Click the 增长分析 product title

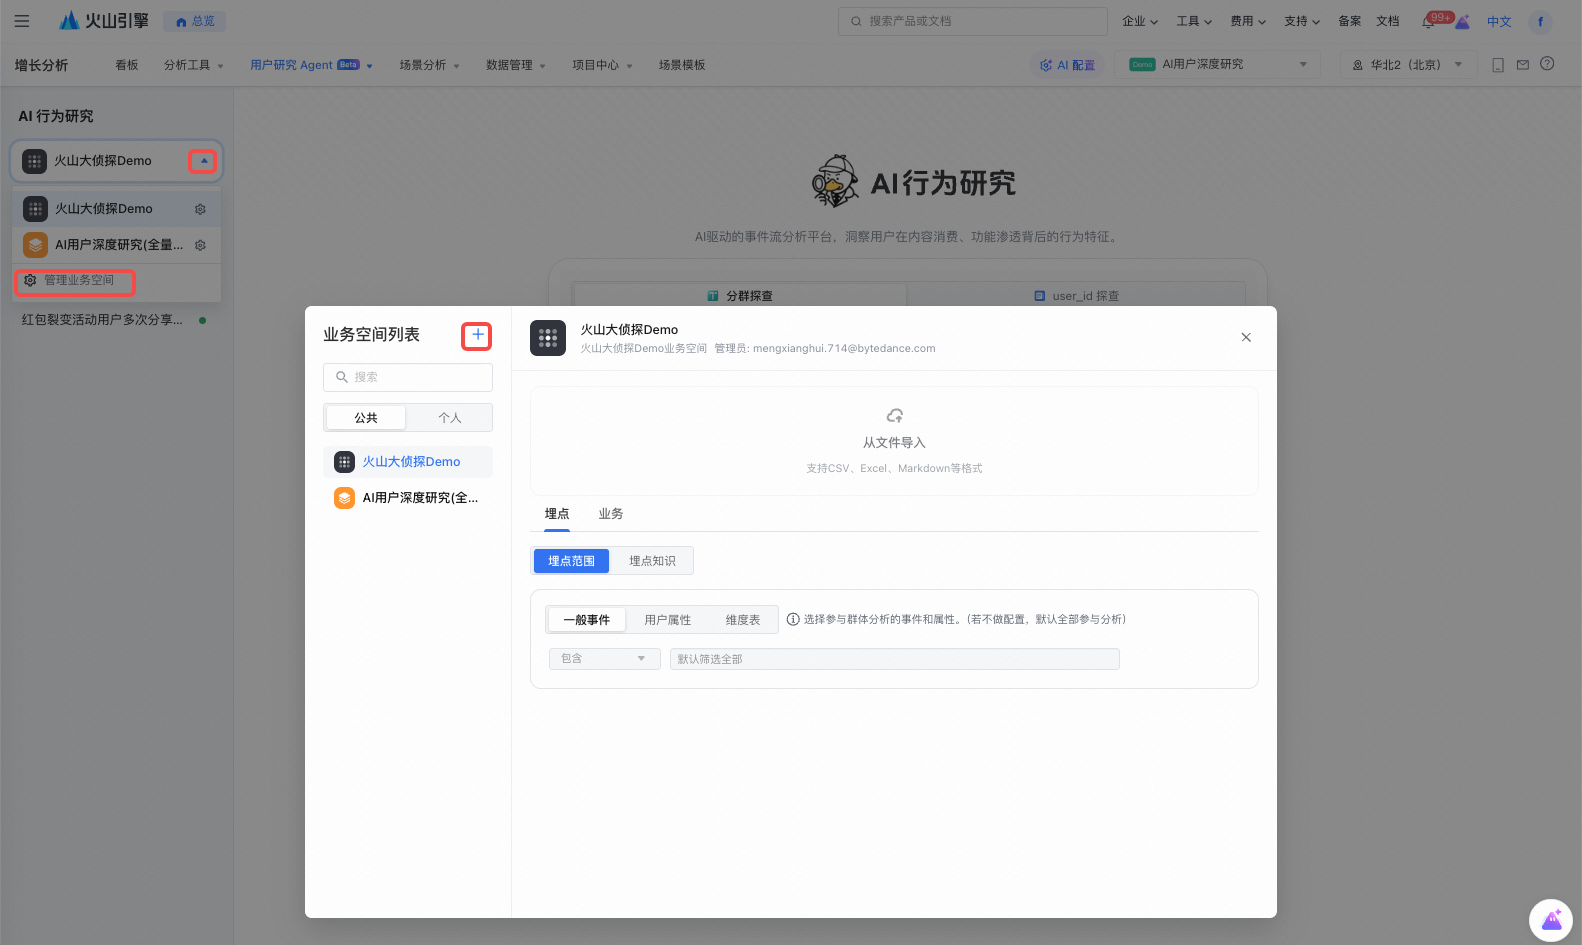(x=42, y=65)
